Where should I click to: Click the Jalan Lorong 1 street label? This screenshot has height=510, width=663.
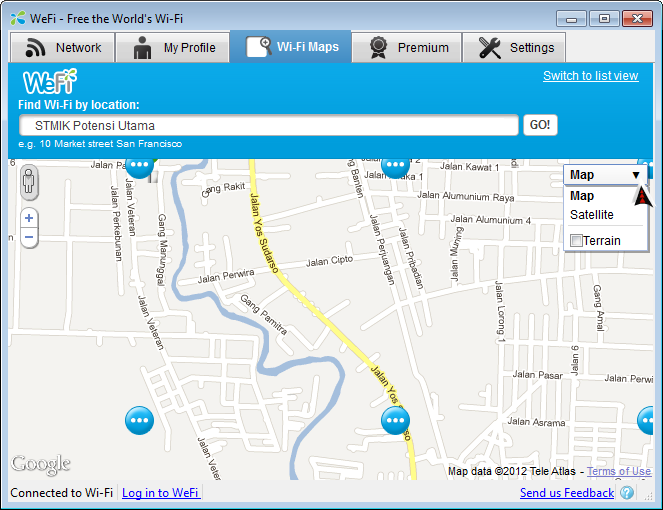pos(500,311)
